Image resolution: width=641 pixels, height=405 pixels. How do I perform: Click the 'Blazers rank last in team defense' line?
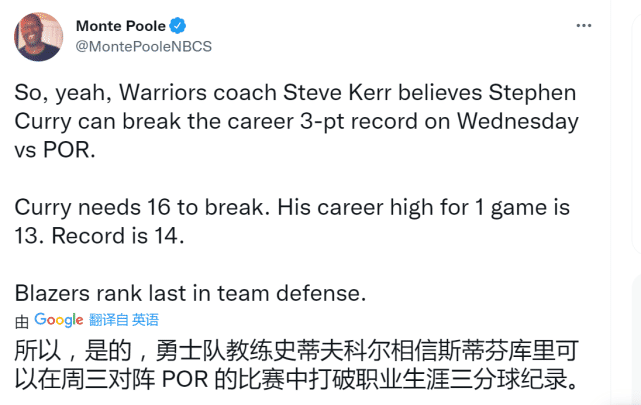(x=188, y=294)
